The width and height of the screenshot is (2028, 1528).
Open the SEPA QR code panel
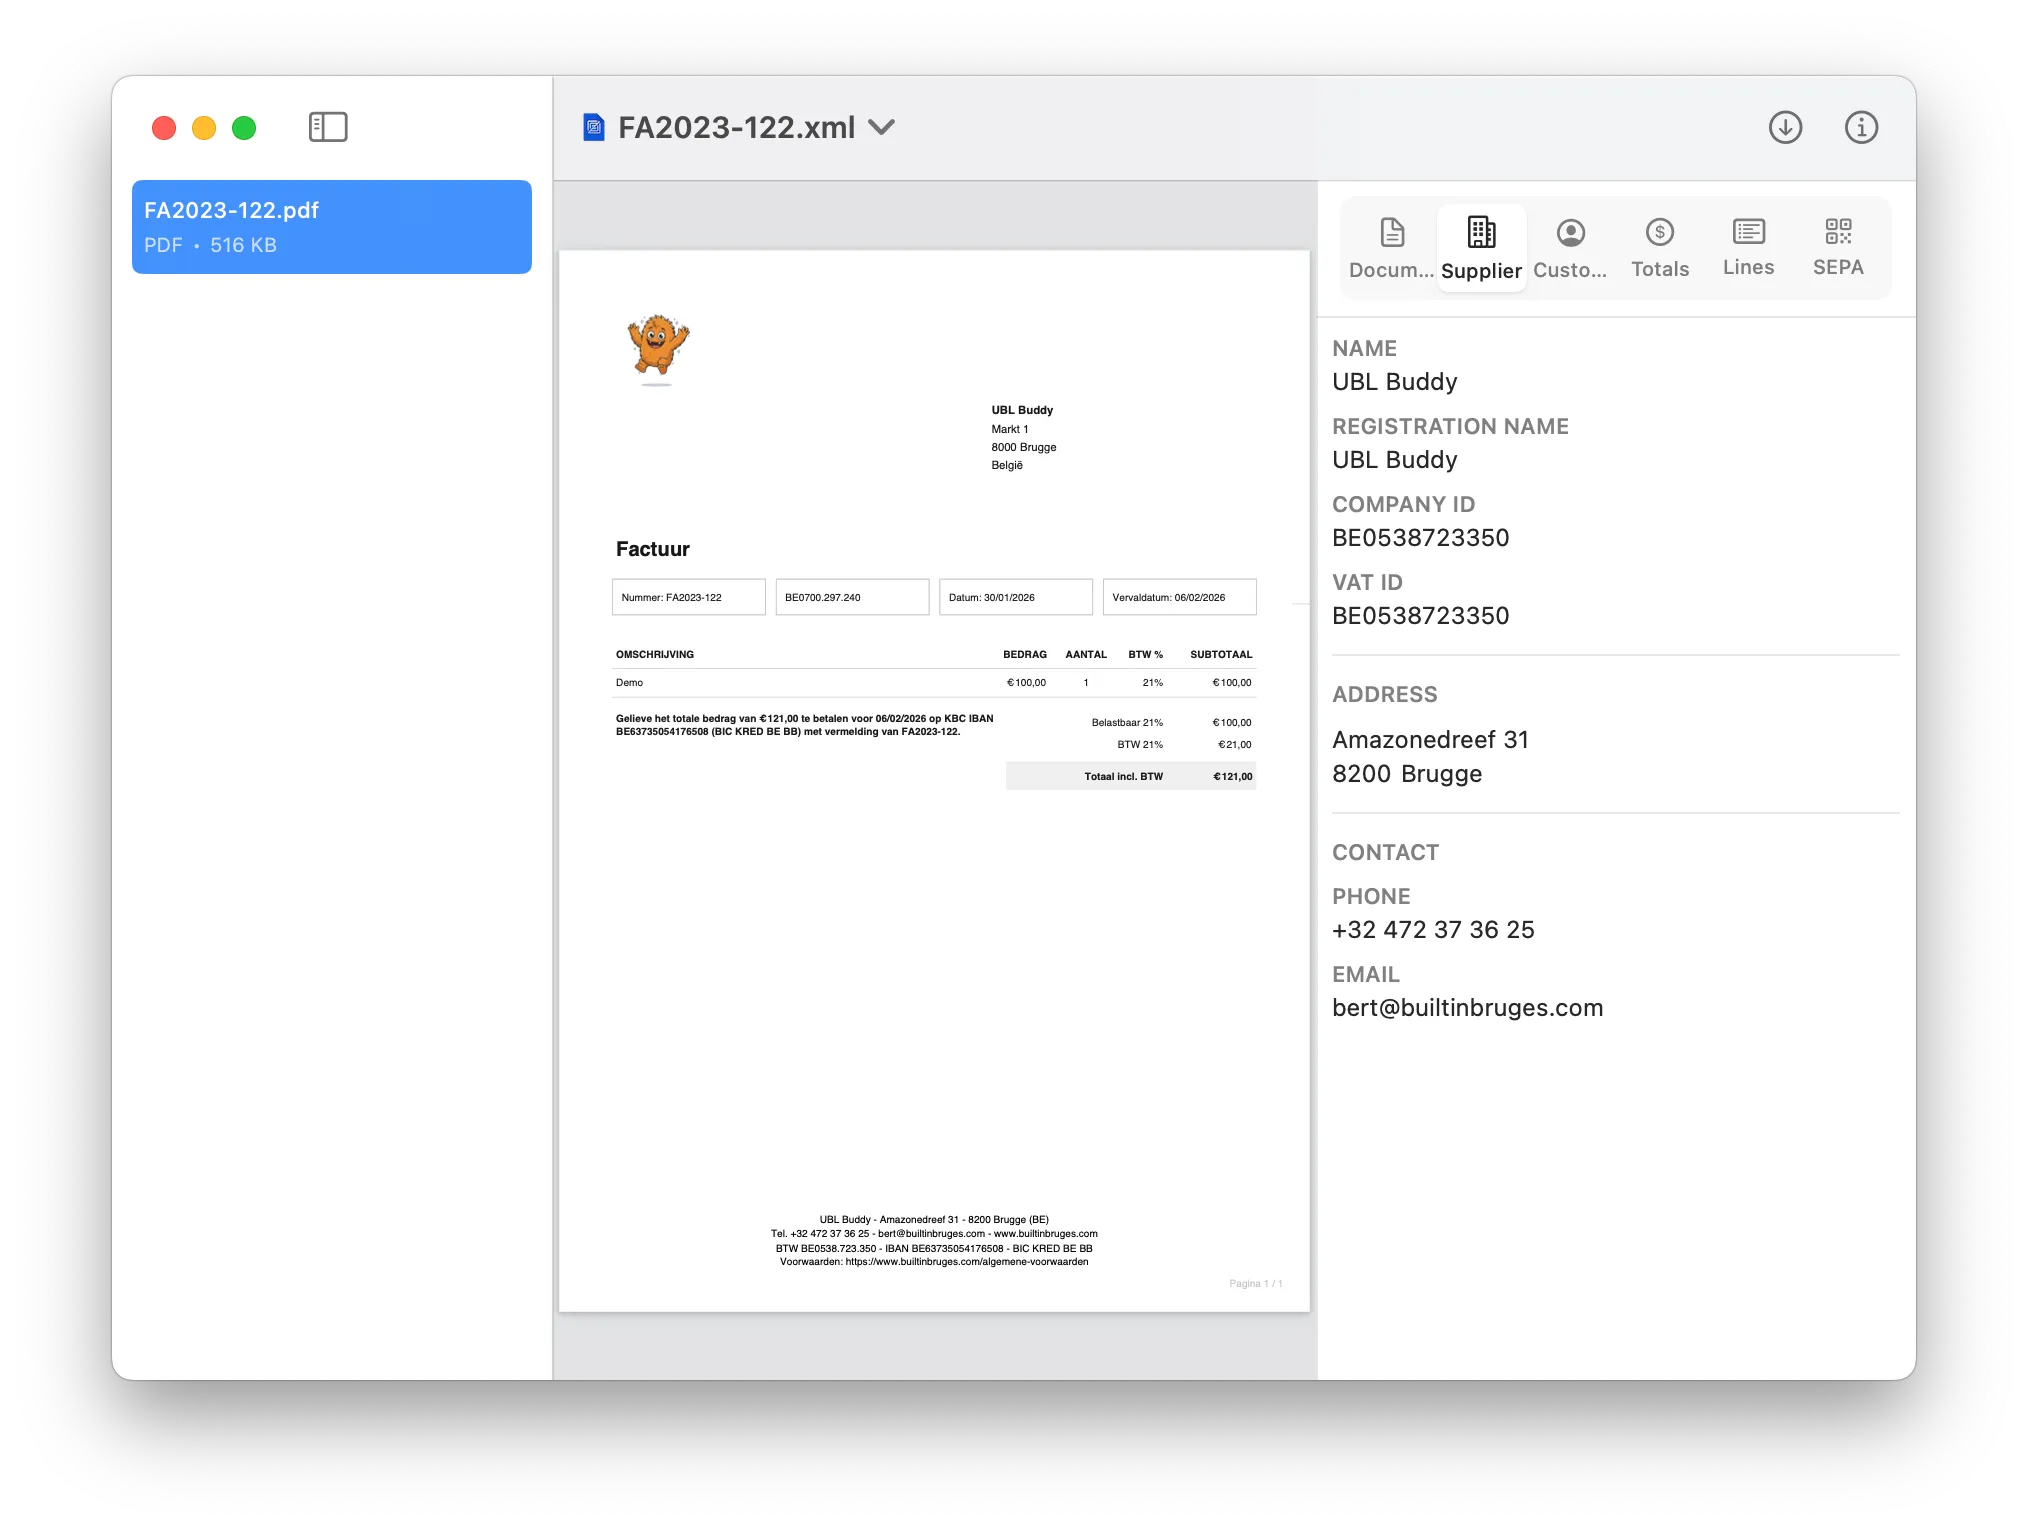[x=1838, y=232]
